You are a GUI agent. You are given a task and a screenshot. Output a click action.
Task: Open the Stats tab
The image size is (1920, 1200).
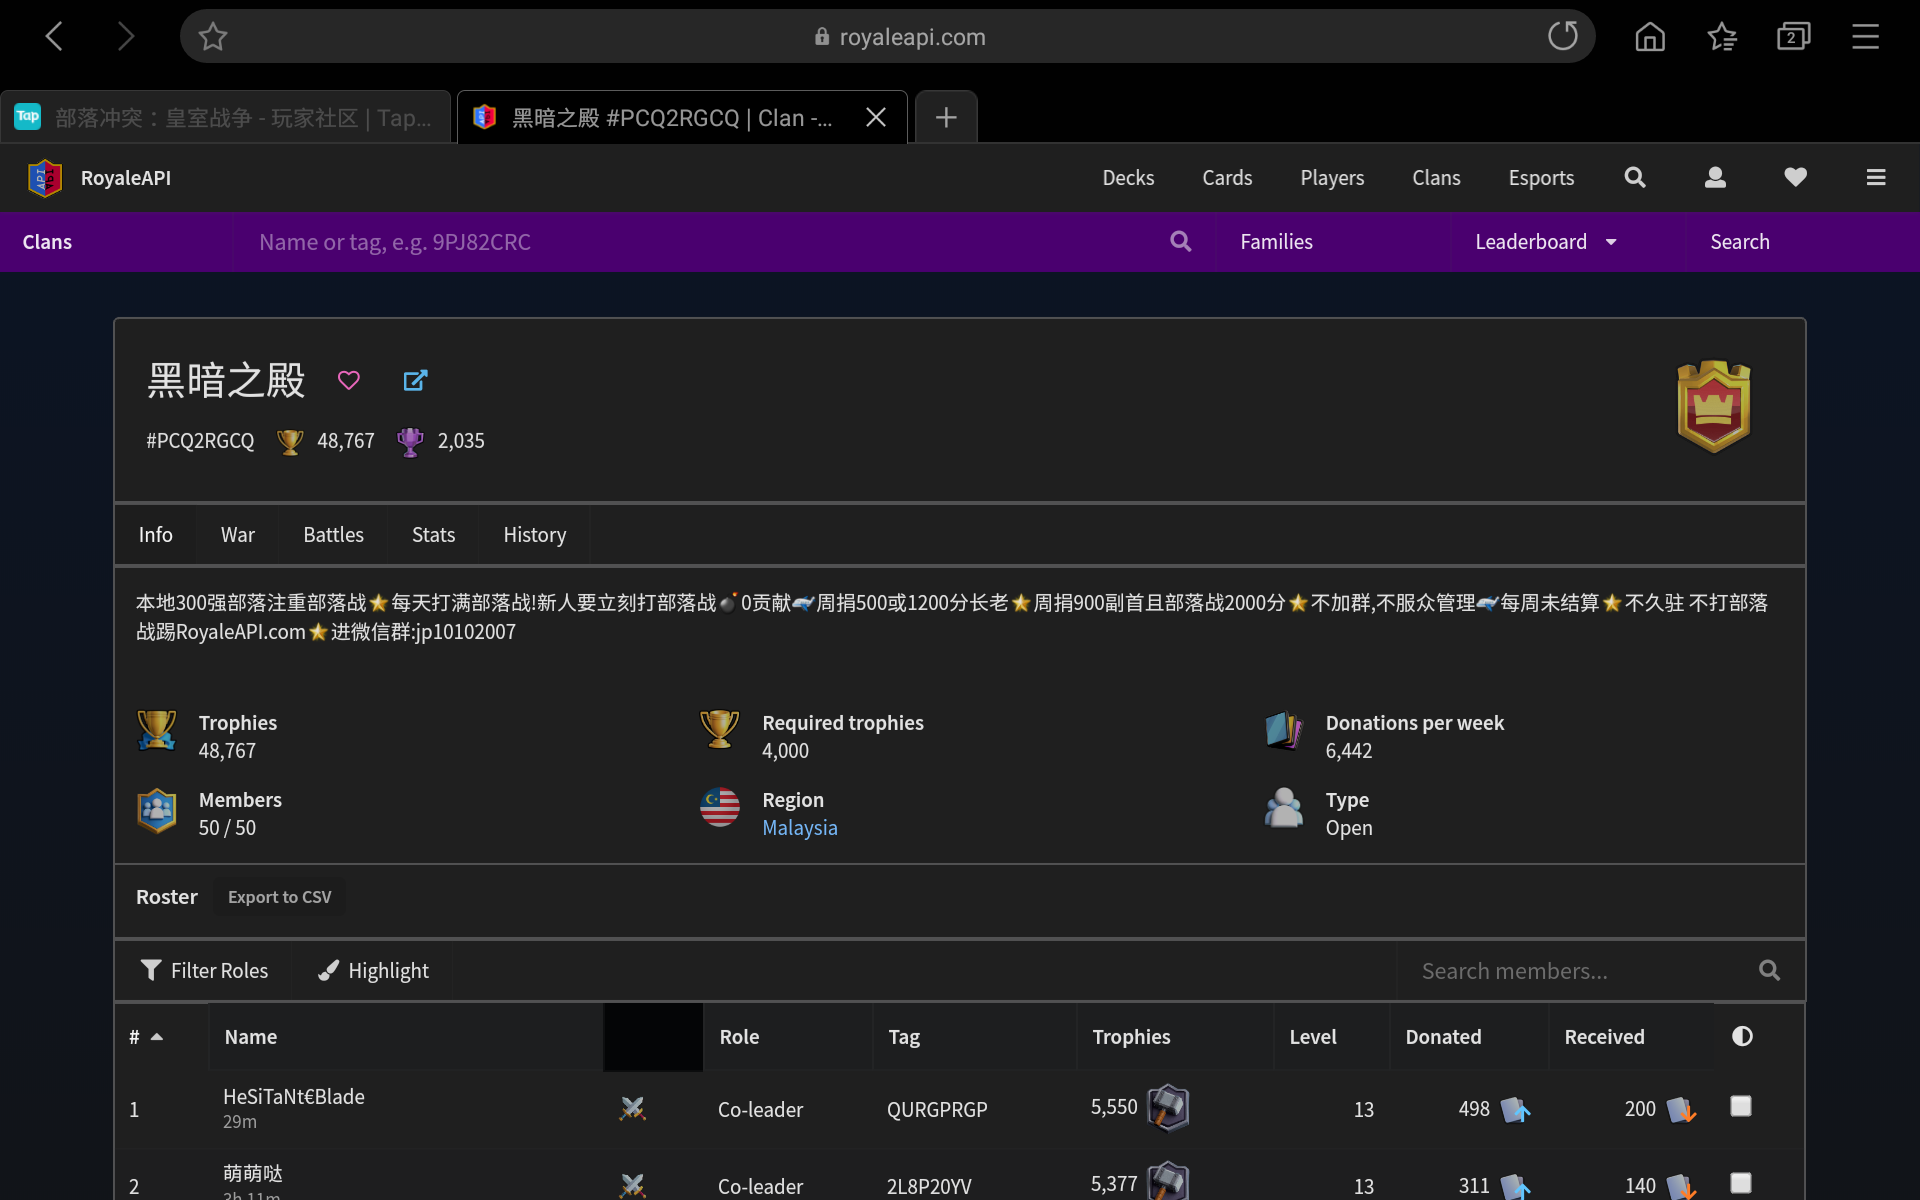[x=433, y=535]
